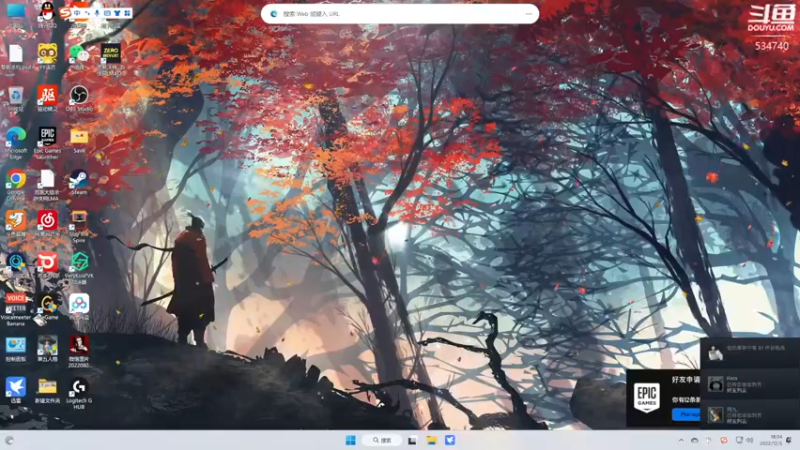Click the Sogou microphone voice input icon
800x450 pixels.
[97, 13]
